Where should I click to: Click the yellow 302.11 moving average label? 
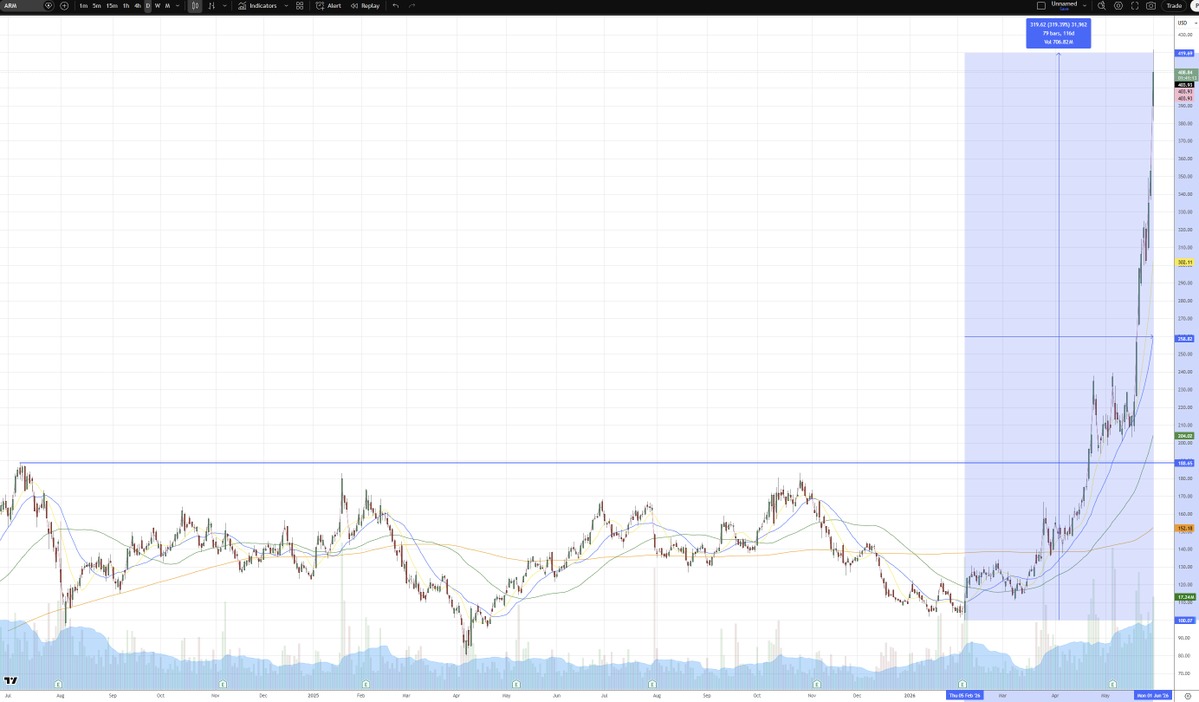[x=1184, y=262]
